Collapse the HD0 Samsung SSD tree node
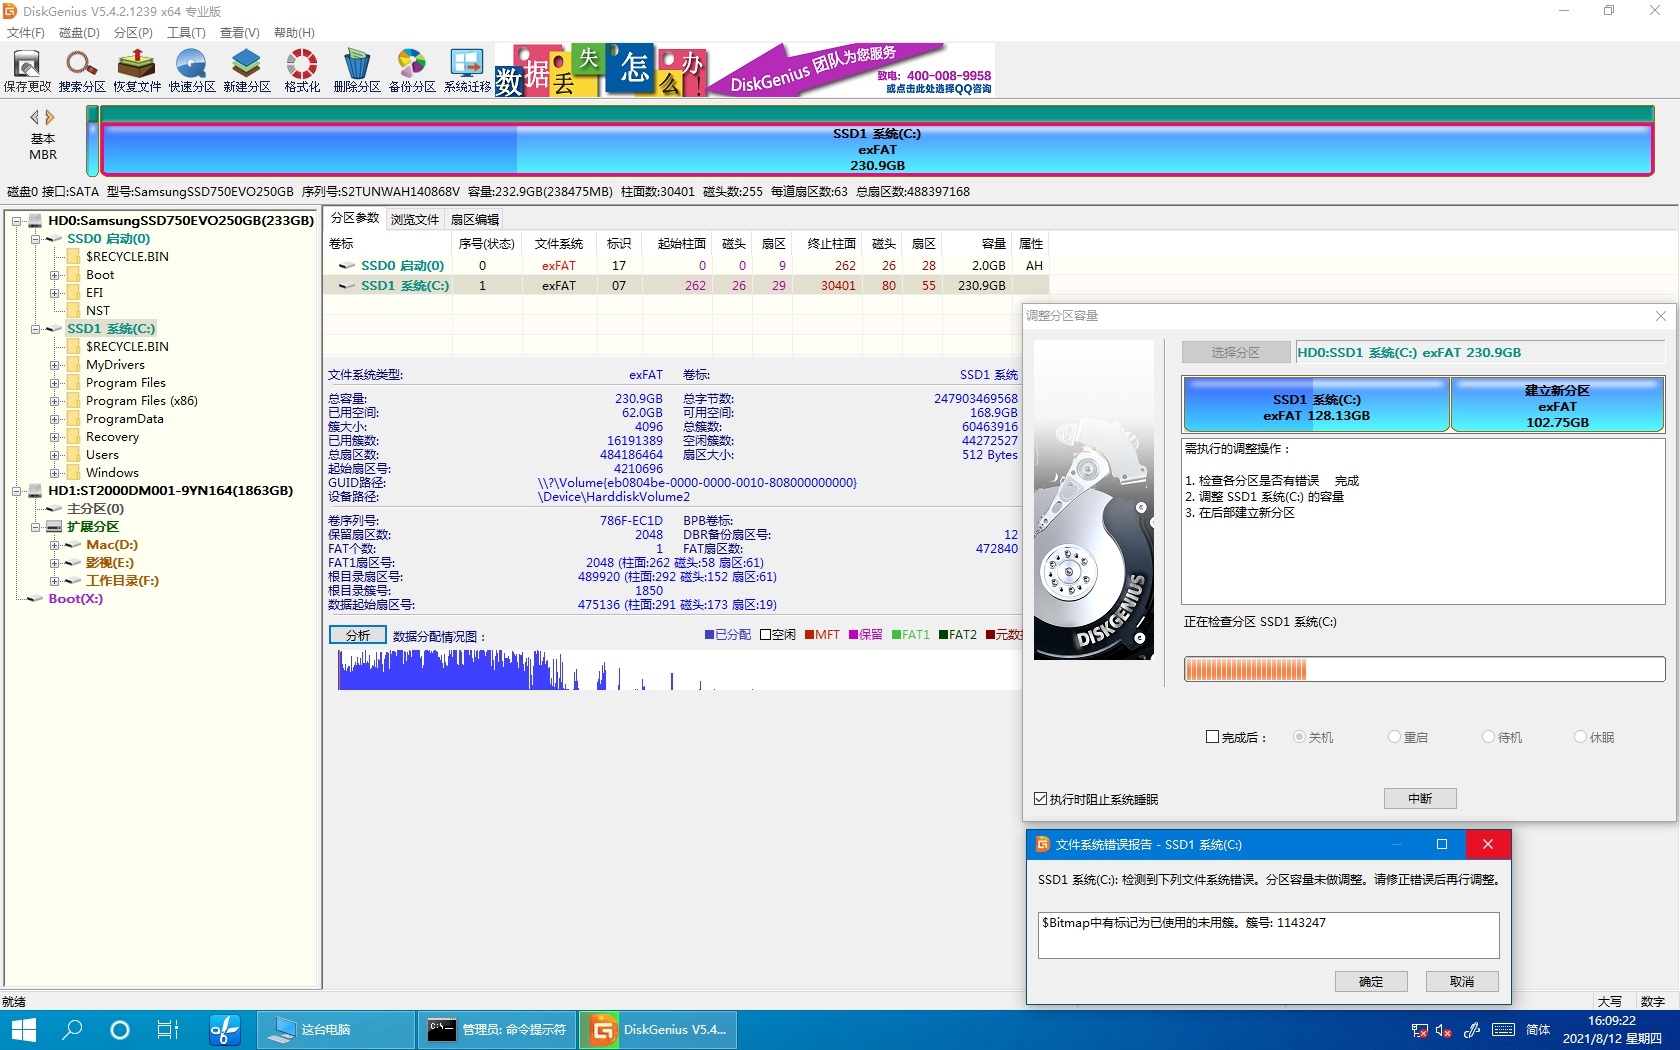Image resolution: width=1680 pixels, height=1050 pixels. [x=17, y=221]
